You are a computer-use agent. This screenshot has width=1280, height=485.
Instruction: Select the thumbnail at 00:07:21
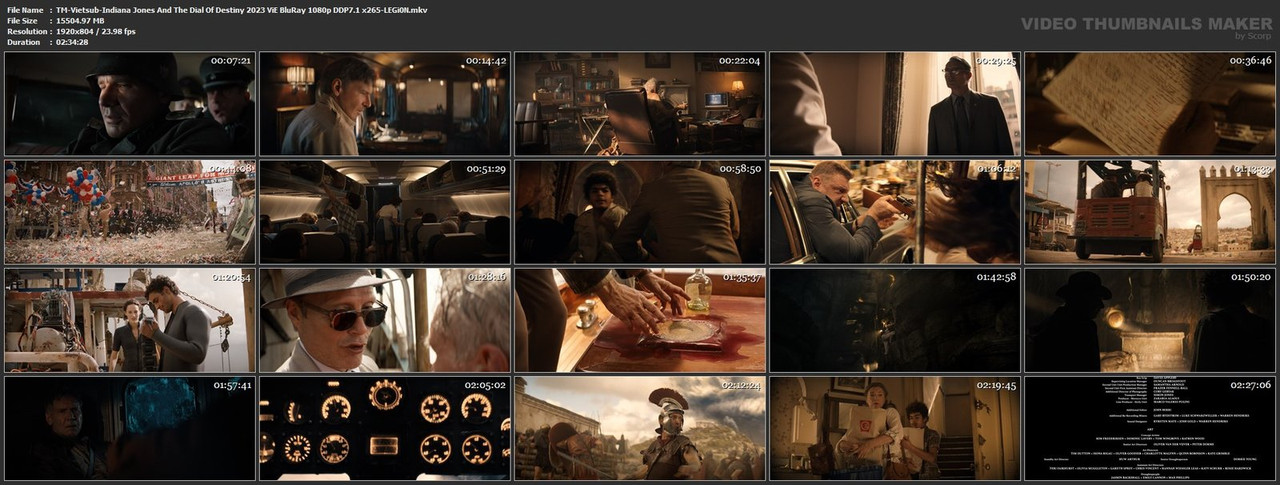click(130, 104)
